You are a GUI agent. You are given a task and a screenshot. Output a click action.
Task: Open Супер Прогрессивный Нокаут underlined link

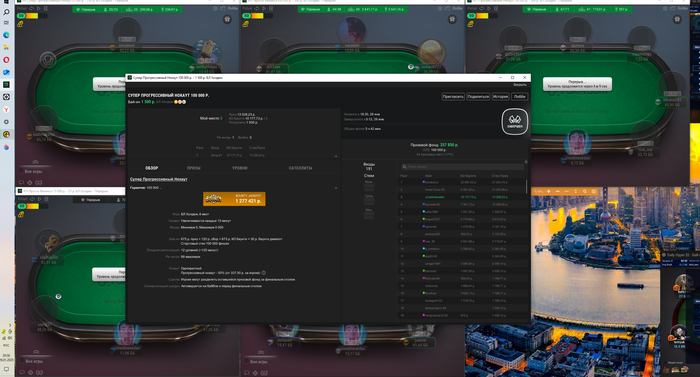[158, 179]
